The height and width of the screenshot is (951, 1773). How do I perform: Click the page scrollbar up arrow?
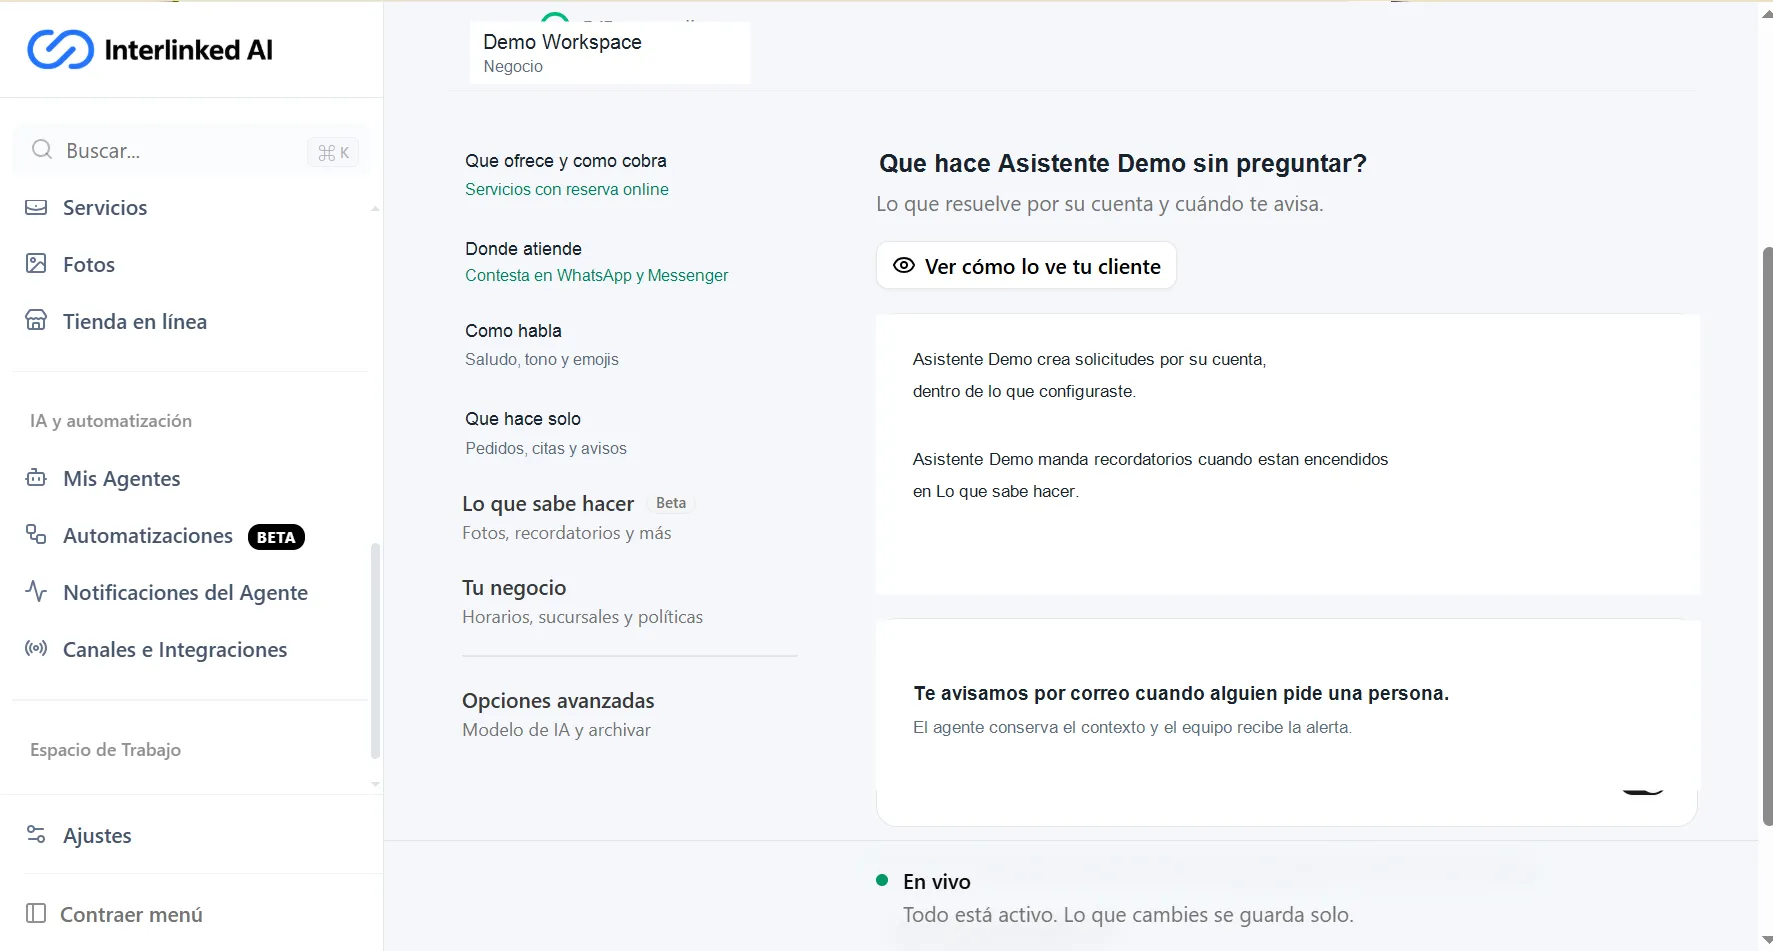click(x=1766, y=13)
